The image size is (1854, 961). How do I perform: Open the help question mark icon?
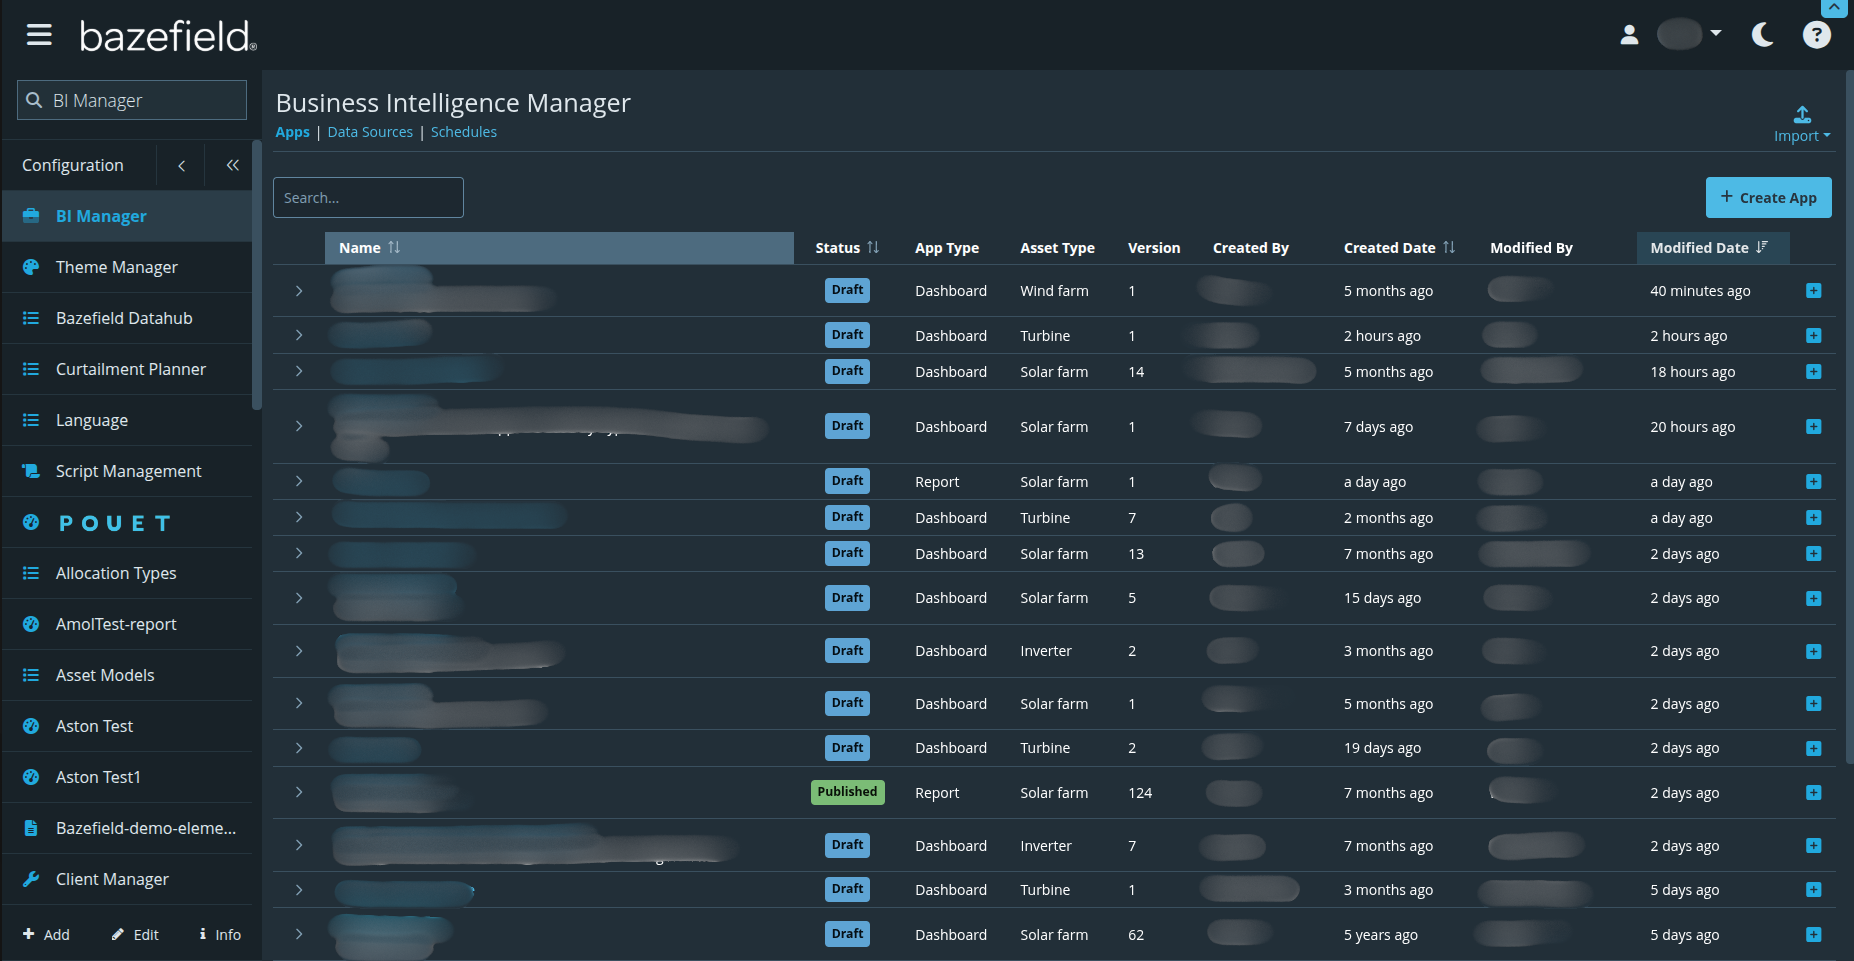1816,35
